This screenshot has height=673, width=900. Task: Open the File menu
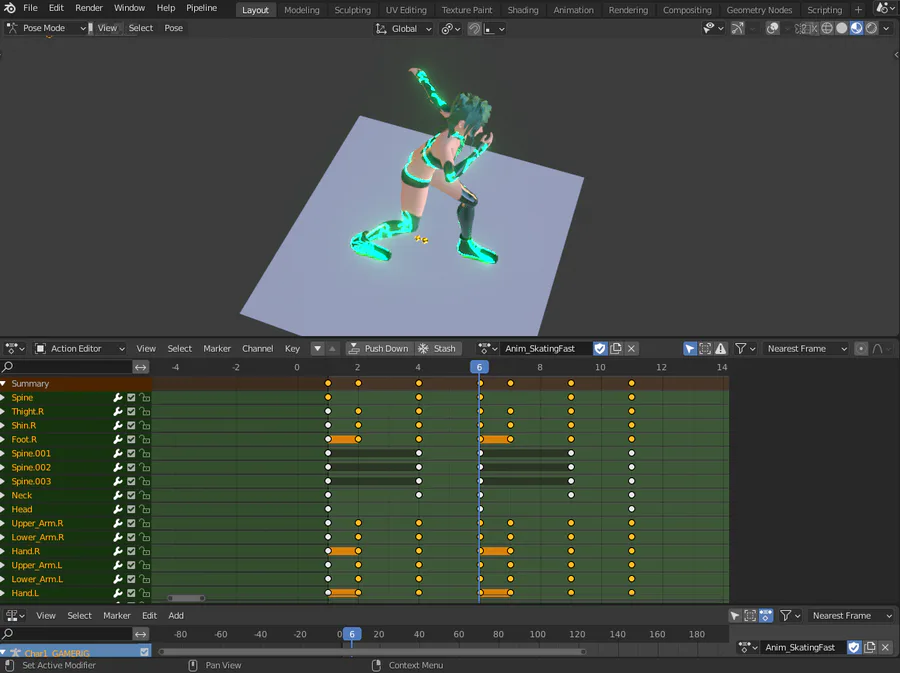[x=30, y=8]
